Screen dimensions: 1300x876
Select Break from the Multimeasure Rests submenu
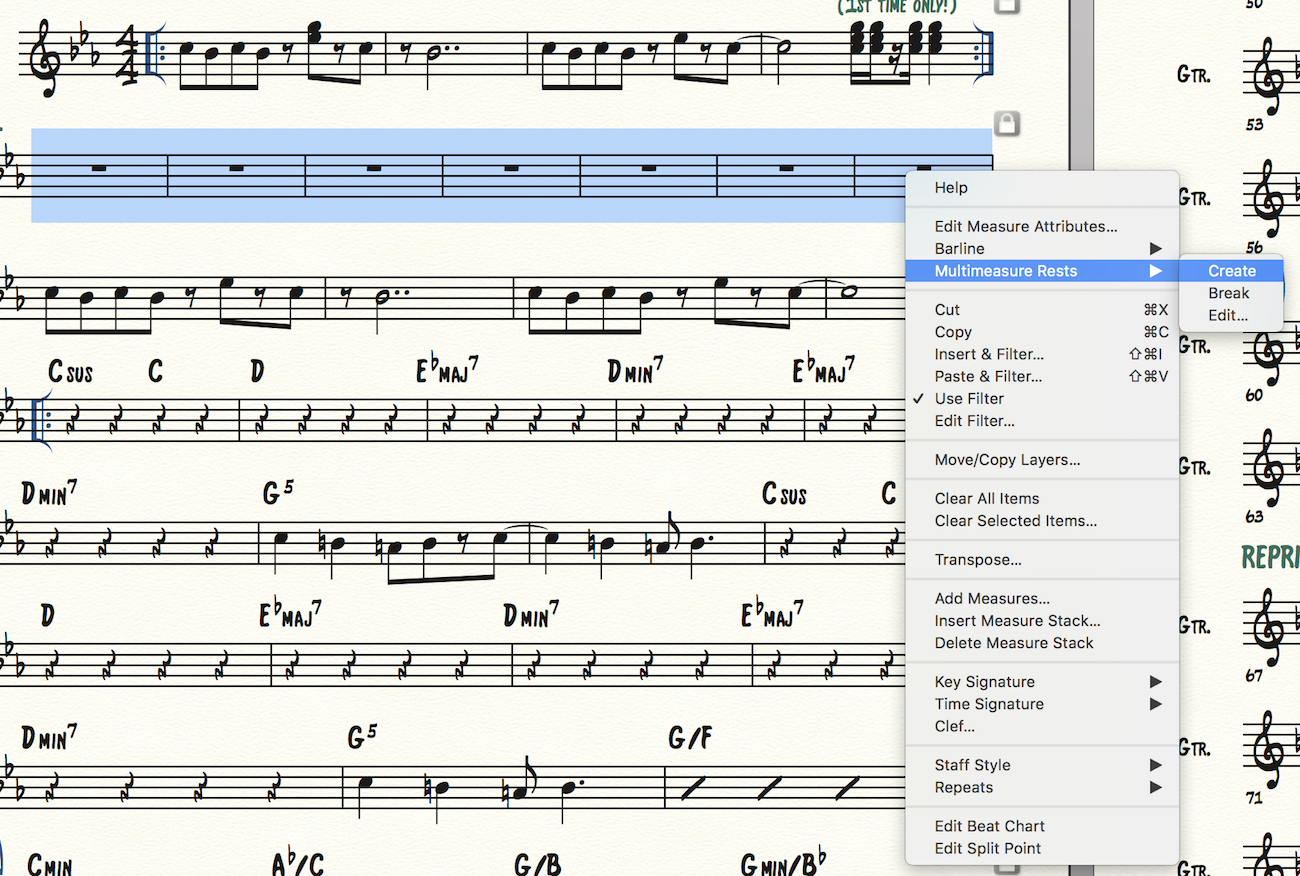coord(1228,293)
